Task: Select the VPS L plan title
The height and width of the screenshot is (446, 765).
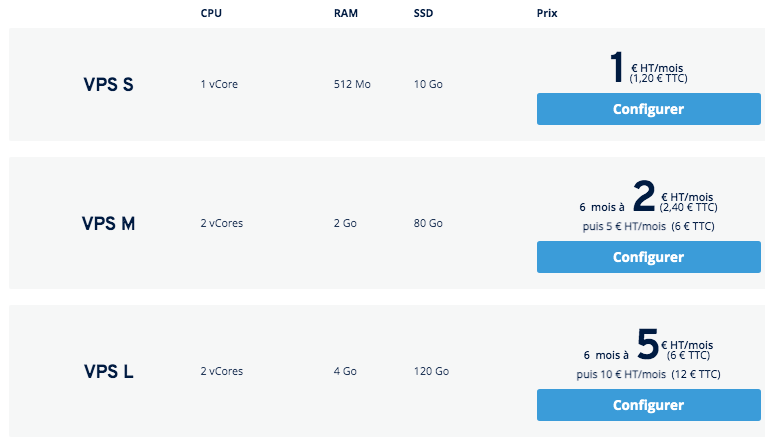Action: coord(108,371)
